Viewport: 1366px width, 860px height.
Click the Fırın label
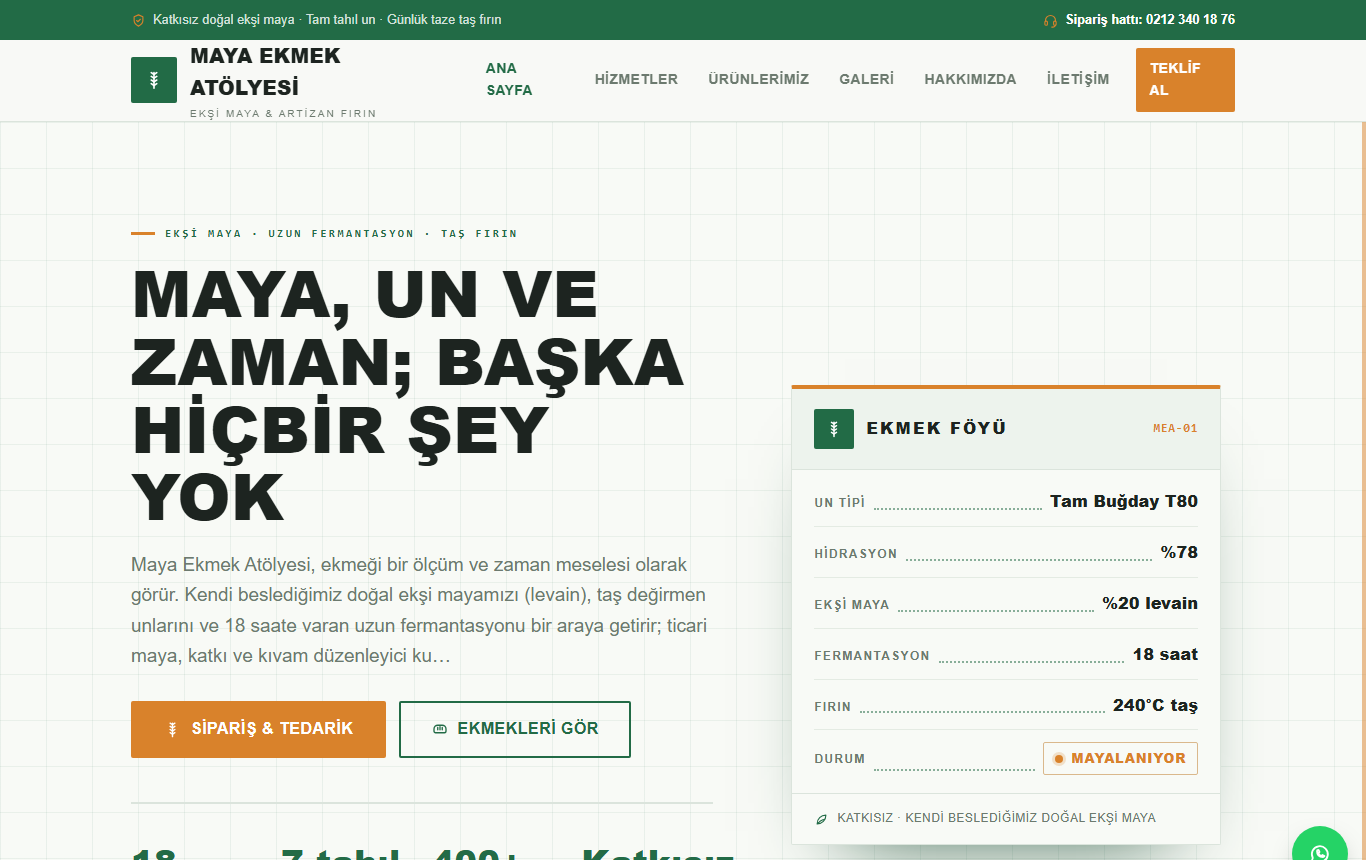pyautogui.click(x=833, y=708)
